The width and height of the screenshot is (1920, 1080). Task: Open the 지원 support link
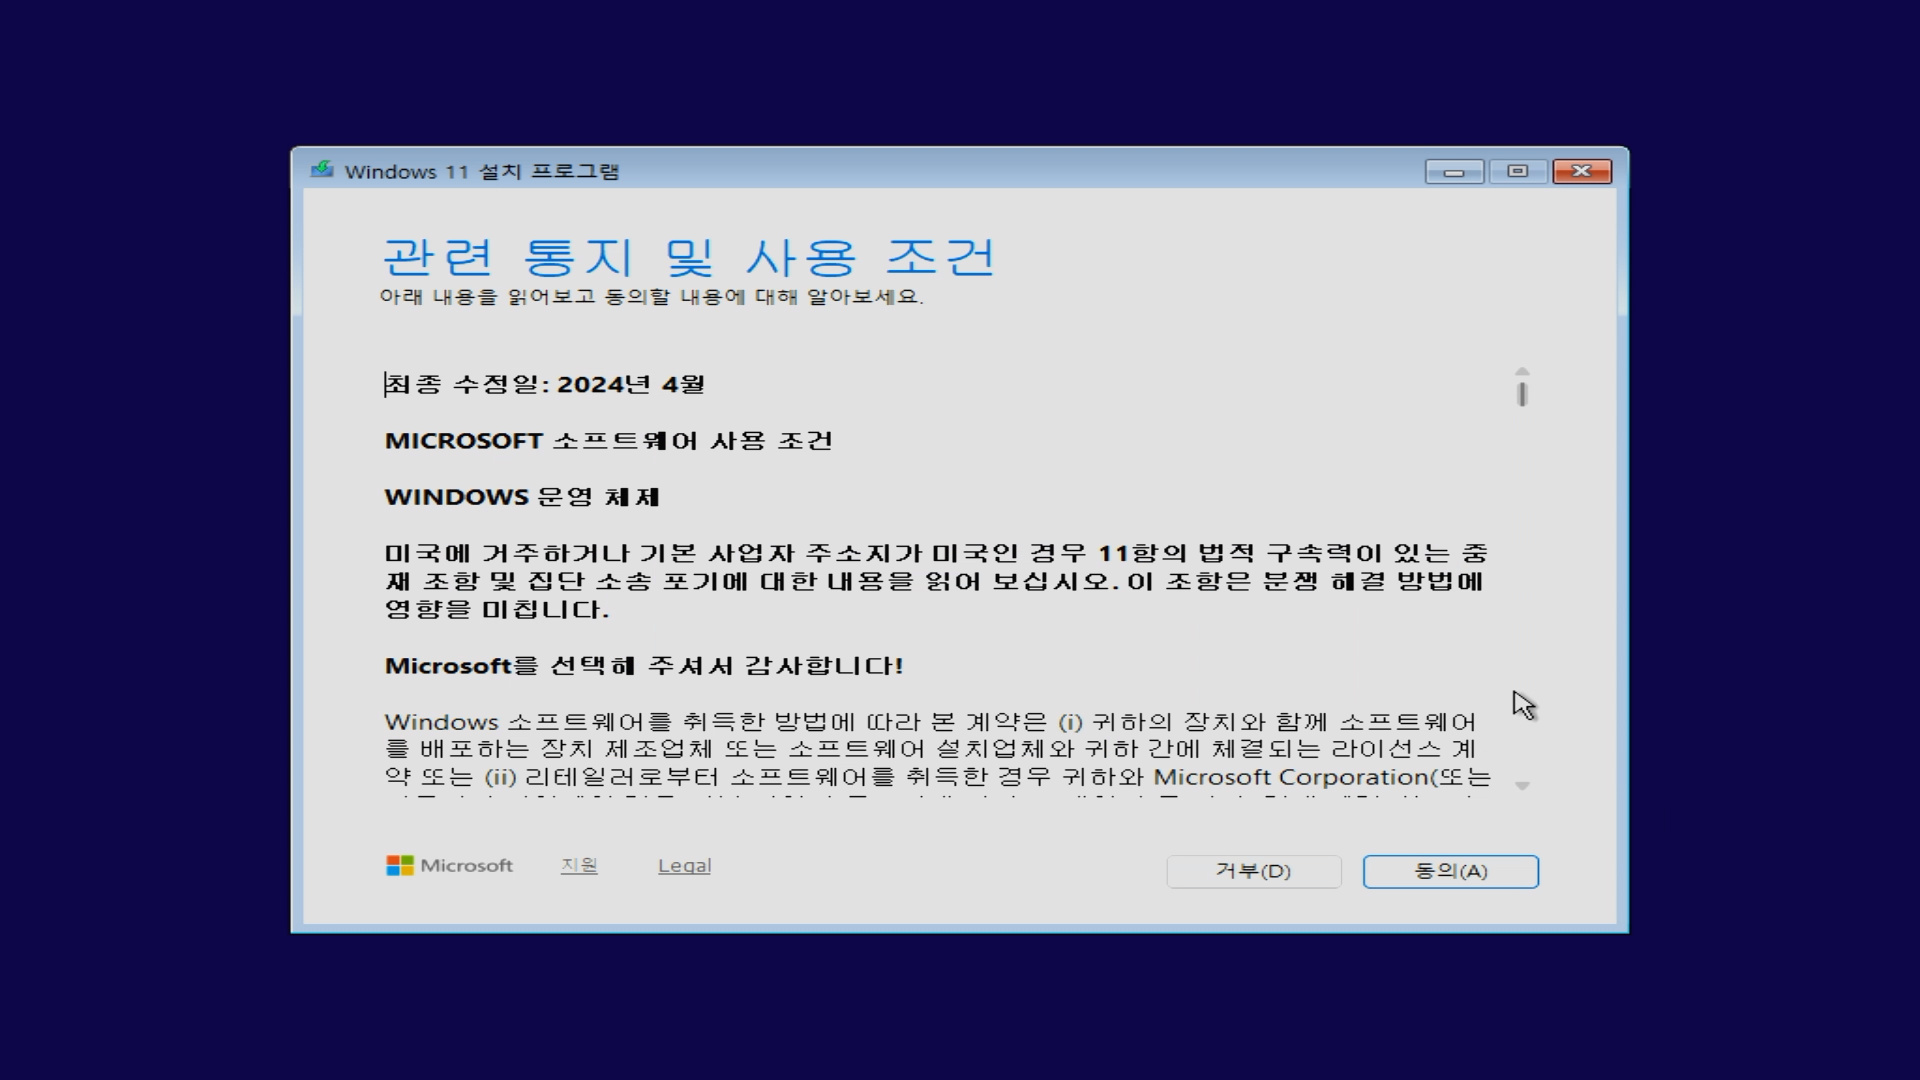tap(578, 865)
